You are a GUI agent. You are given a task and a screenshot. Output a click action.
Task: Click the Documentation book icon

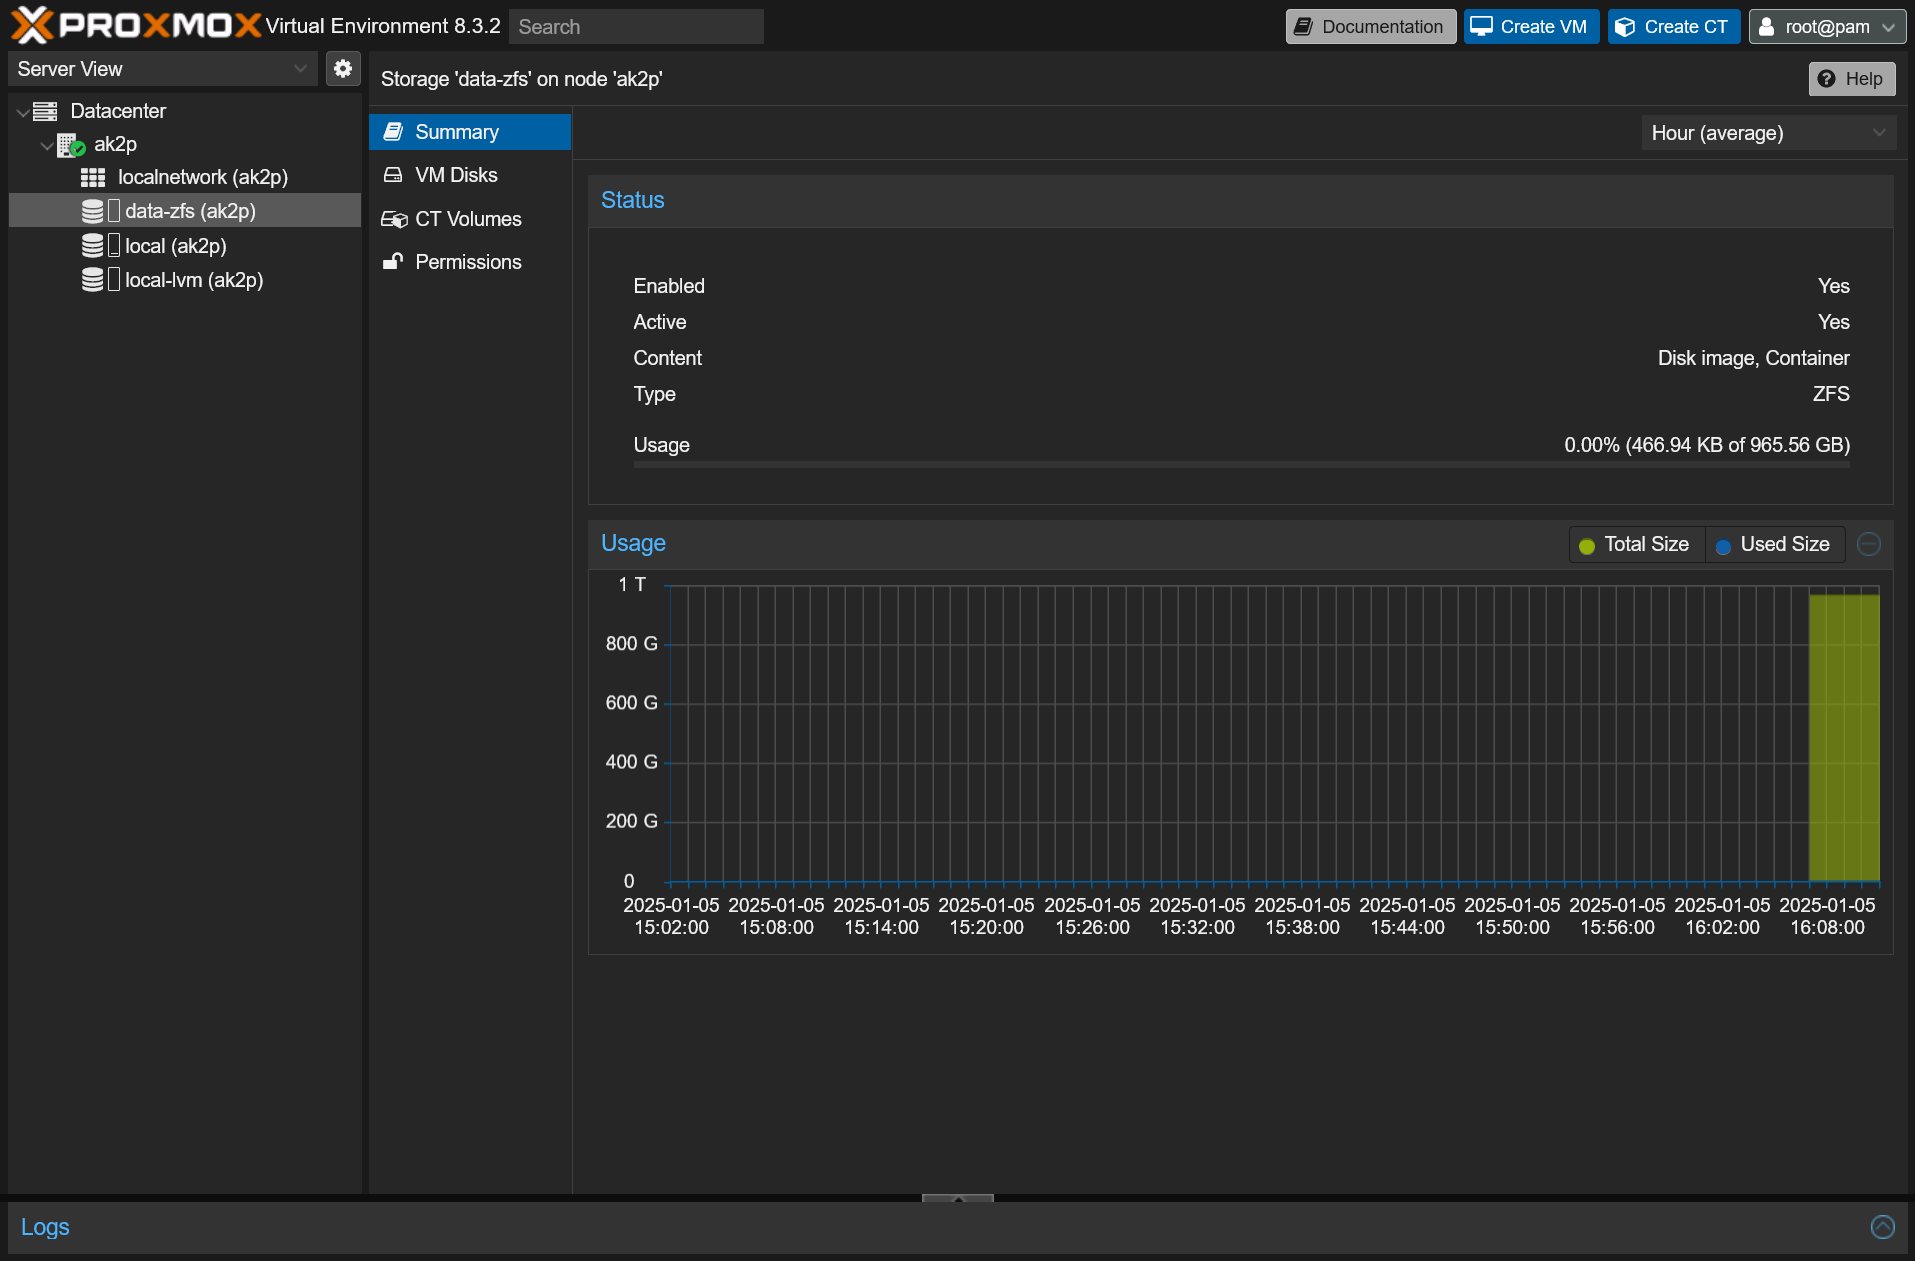[x=1303, y=27]
